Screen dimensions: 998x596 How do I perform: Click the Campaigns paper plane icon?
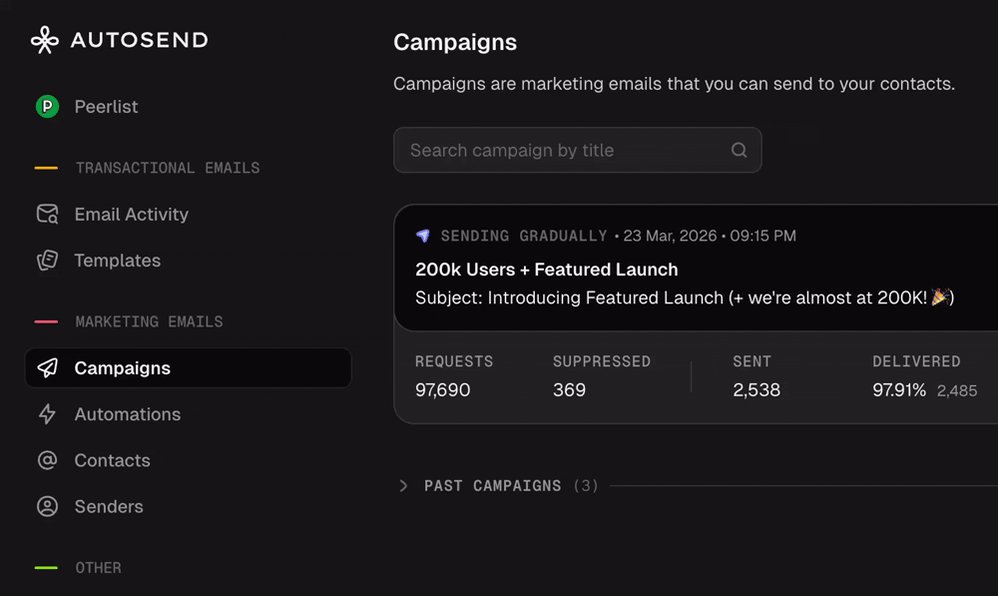(48, 367)
